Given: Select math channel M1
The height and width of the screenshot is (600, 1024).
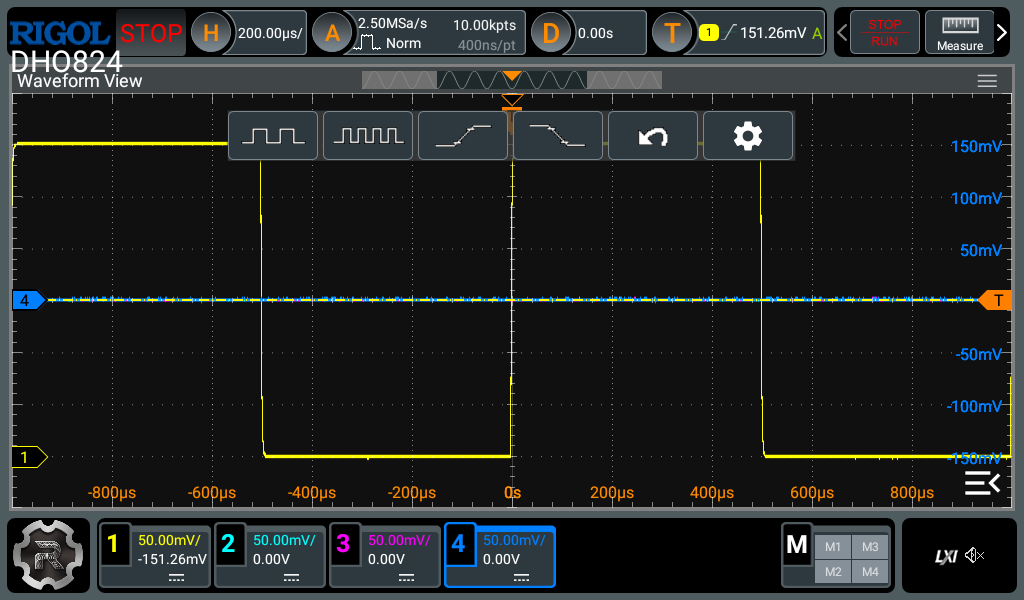Looking at the screenshot, I should (833, 547).
